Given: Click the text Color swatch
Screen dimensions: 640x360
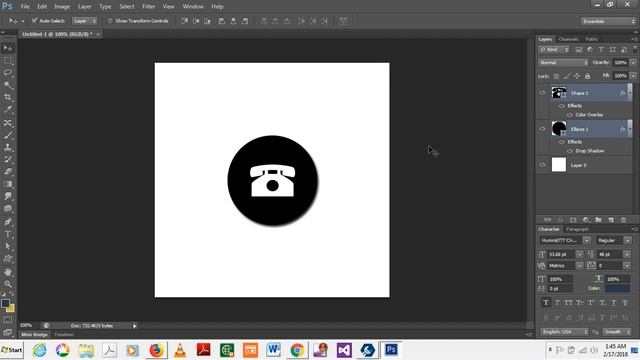Looking at the screenshot, I should point(618,288).
